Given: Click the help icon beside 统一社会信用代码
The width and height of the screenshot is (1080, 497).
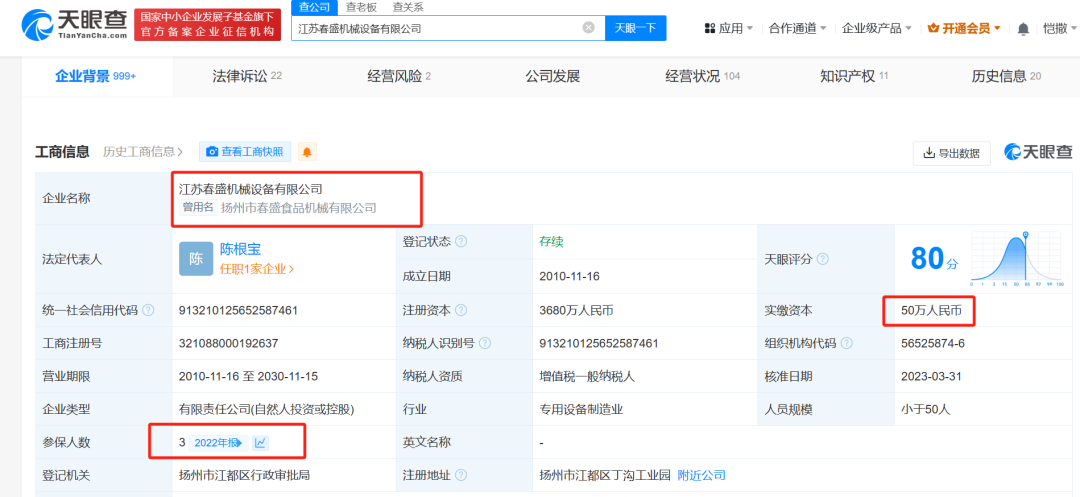Looking at the screenshot, I should click(x=148, y=310).
